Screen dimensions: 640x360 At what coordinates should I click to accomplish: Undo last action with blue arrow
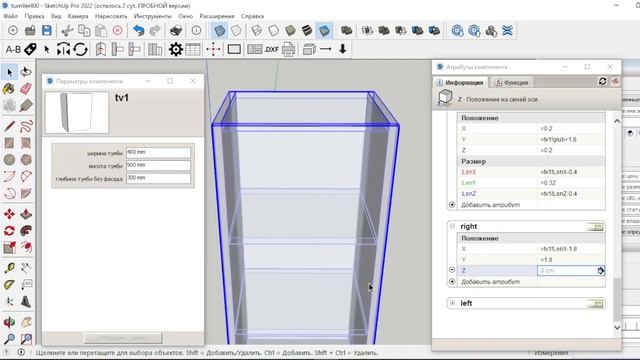(138, 31)
